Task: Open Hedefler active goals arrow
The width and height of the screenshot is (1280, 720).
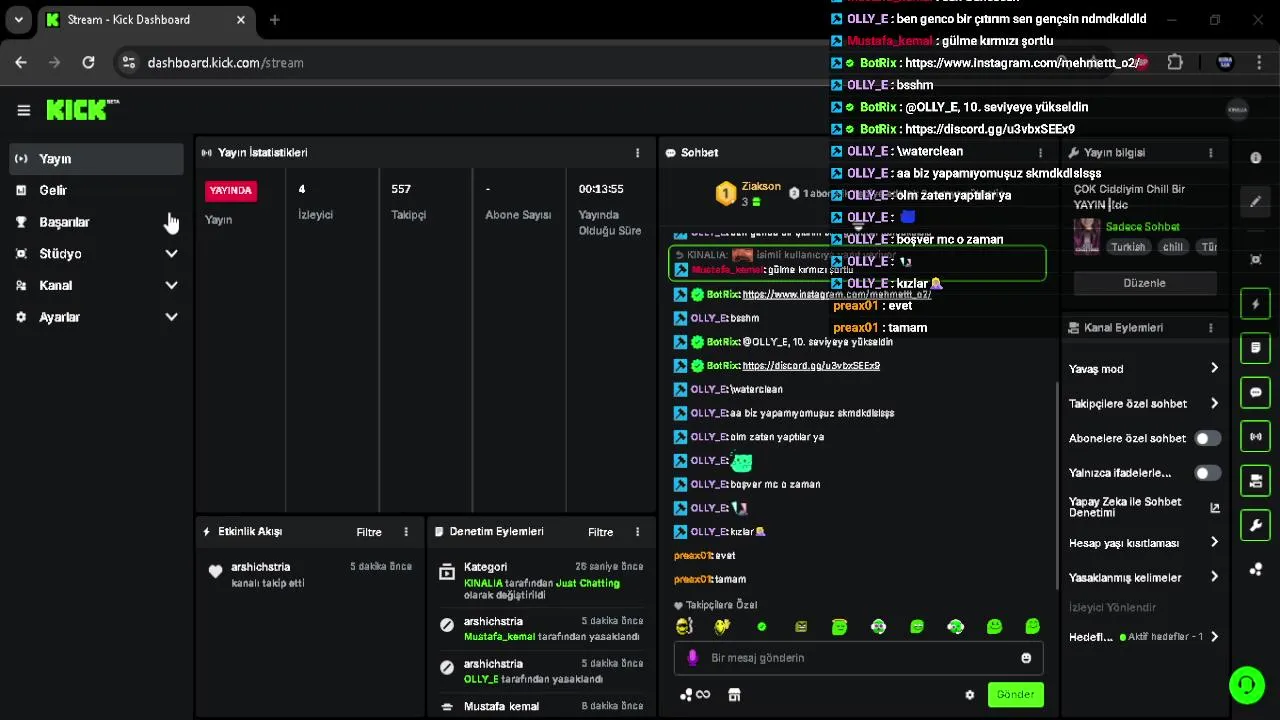Action: [1214, 637]
